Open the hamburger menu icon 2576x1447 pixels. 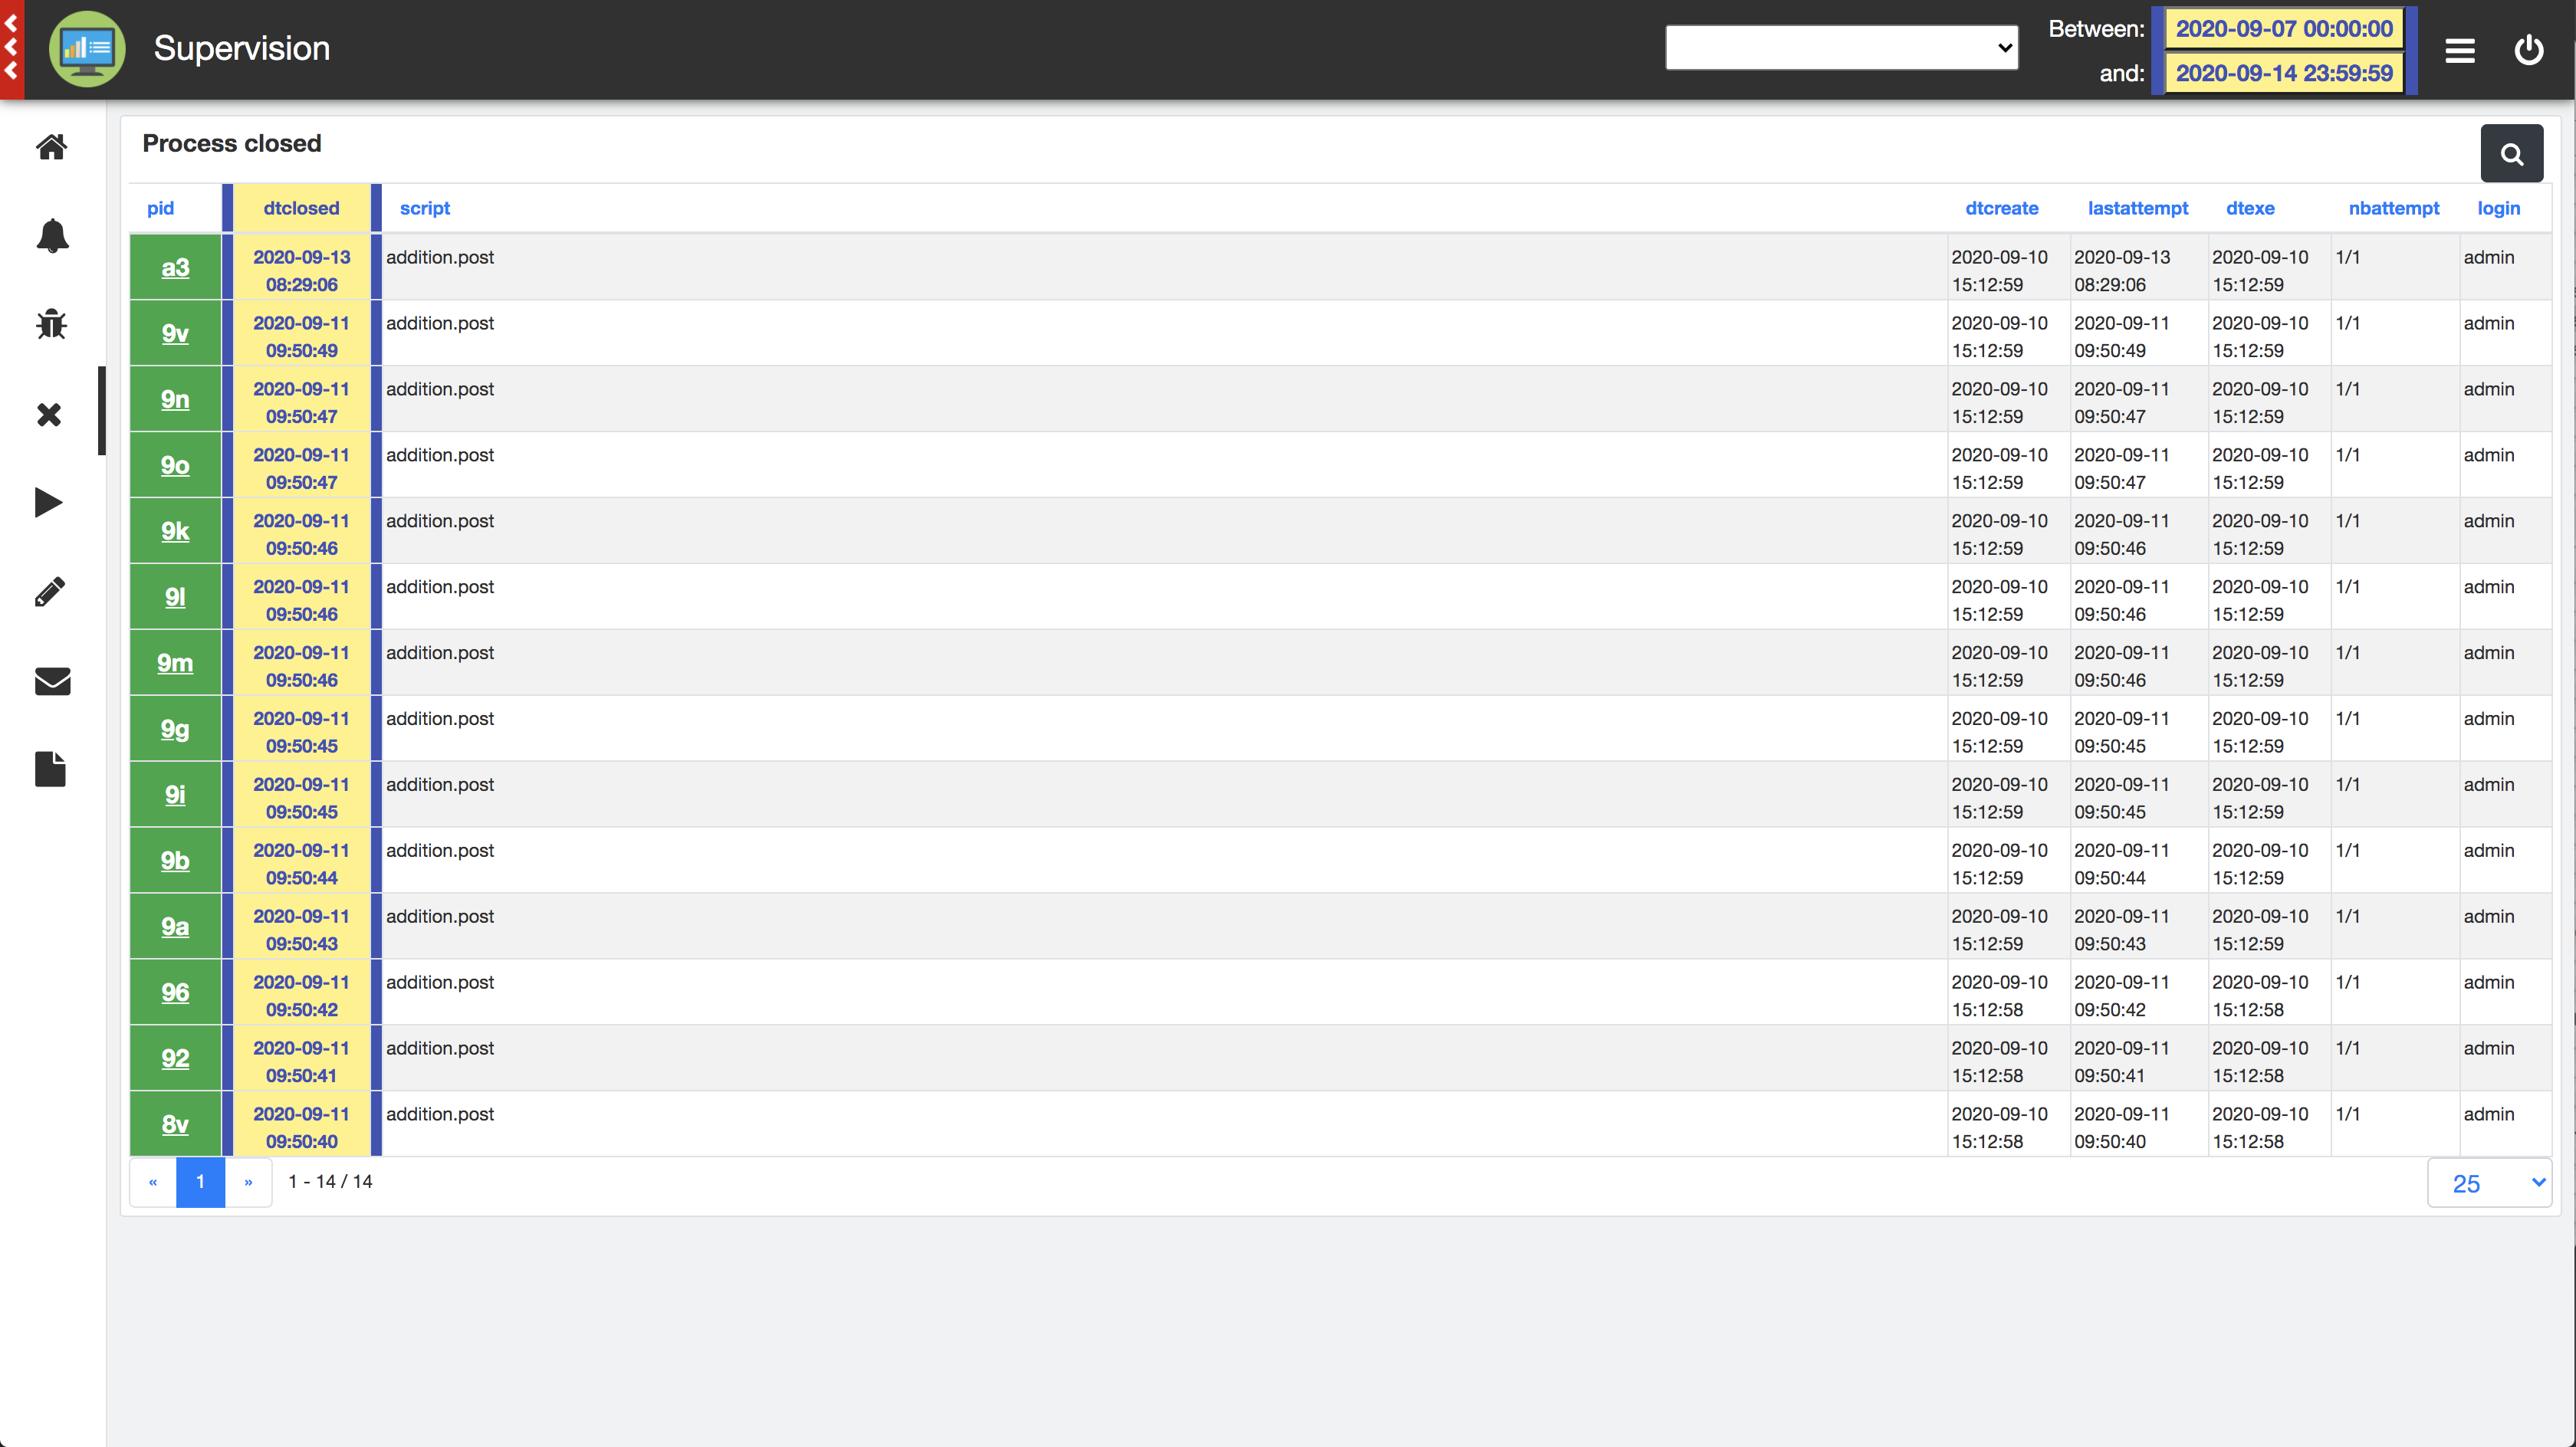[2460, 50]
